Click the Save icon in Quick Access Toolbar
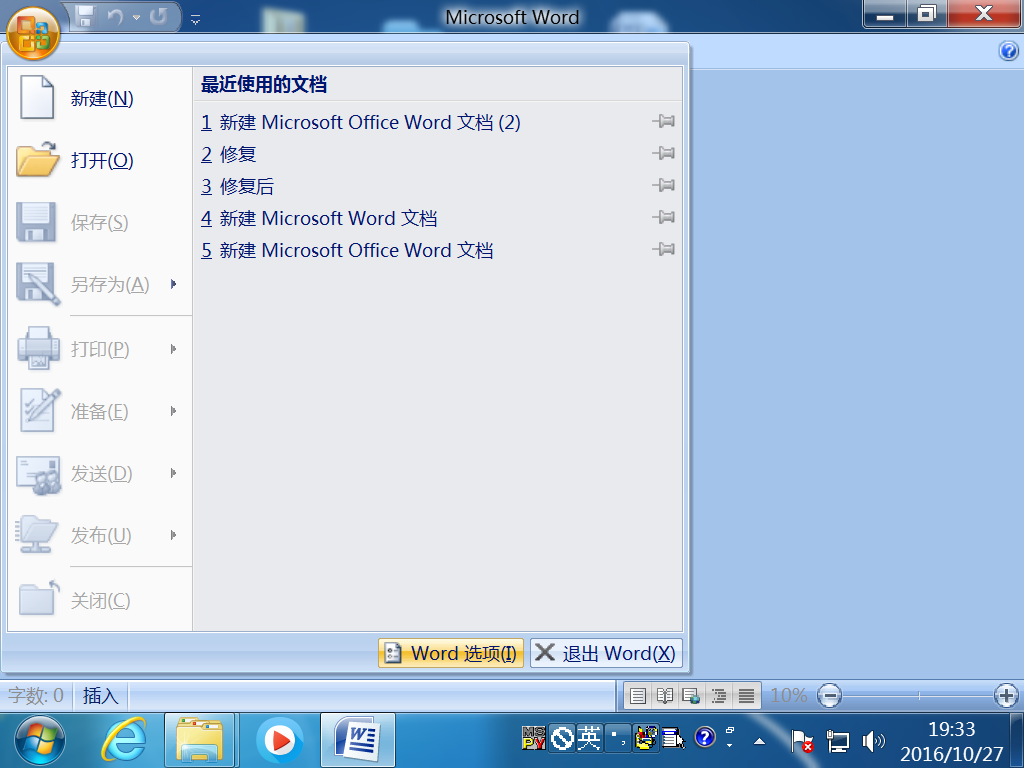Image resolution: width=1024 pixels, height=768 pixels. (x=85, y=16)
